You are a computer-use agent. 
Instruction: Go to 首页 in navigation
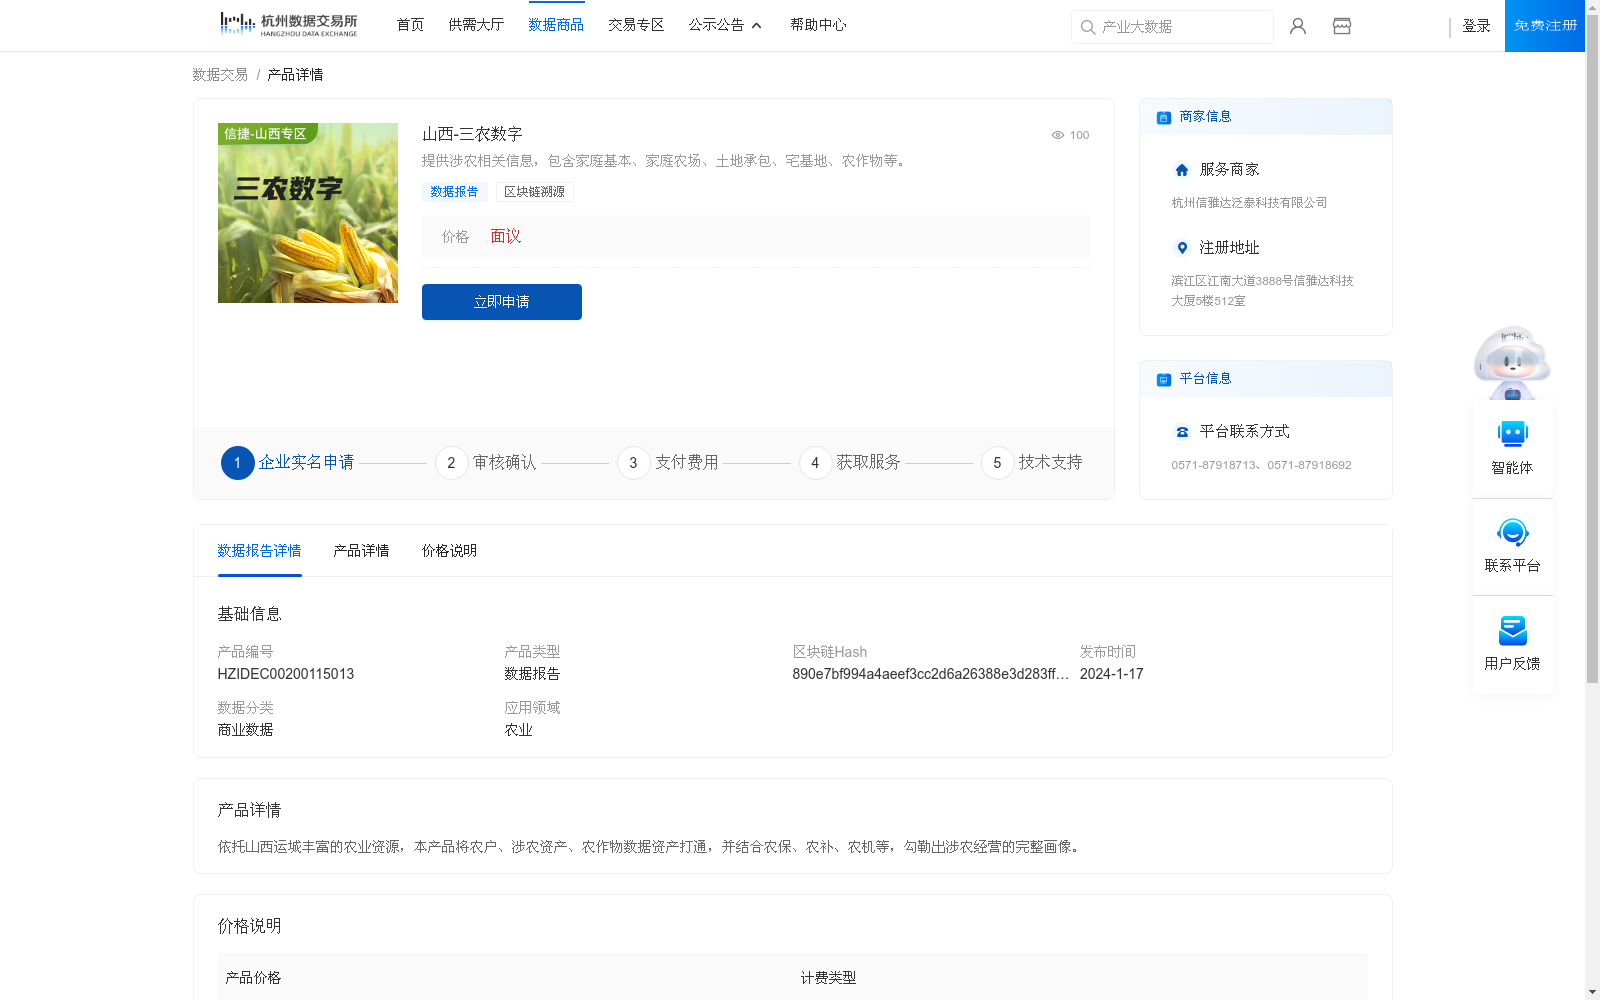(410, 25)
